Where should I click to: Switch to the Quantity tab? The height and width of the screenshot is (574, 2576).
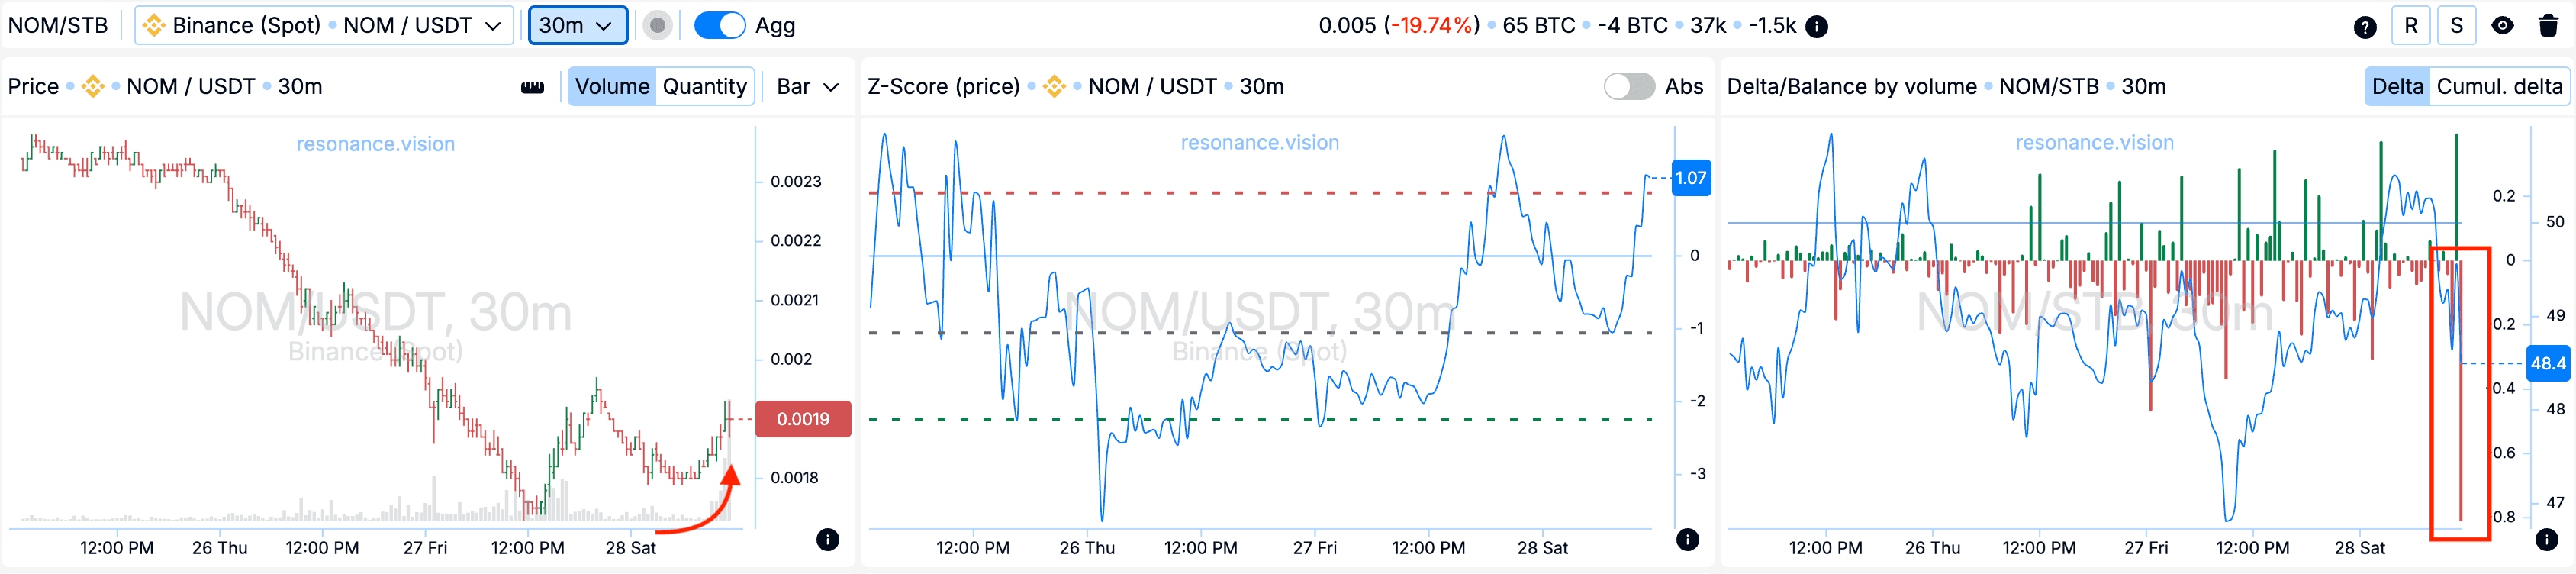[704, 87]
